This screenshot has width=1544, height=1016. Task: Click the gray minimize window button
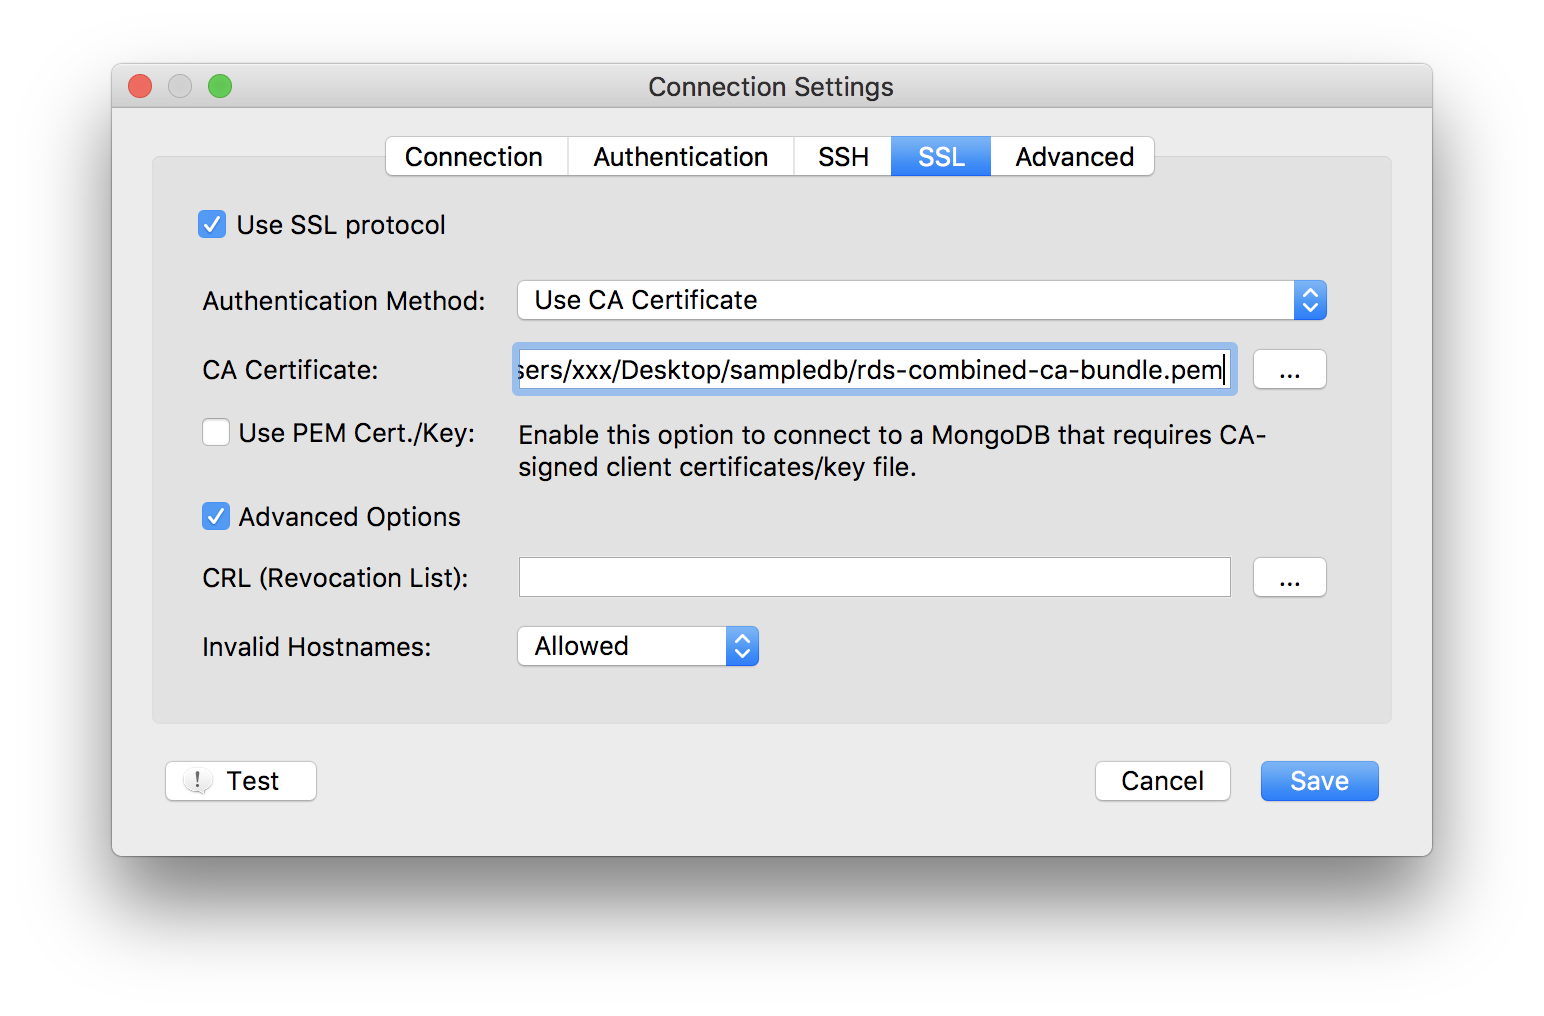180,87
